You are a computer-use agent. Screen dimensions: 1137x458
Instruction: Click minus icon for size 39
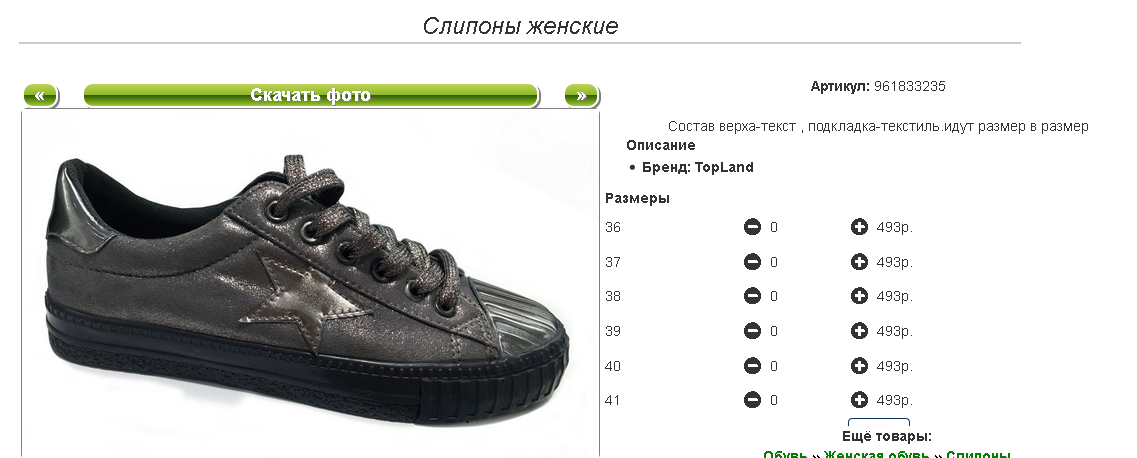[752, 331]
